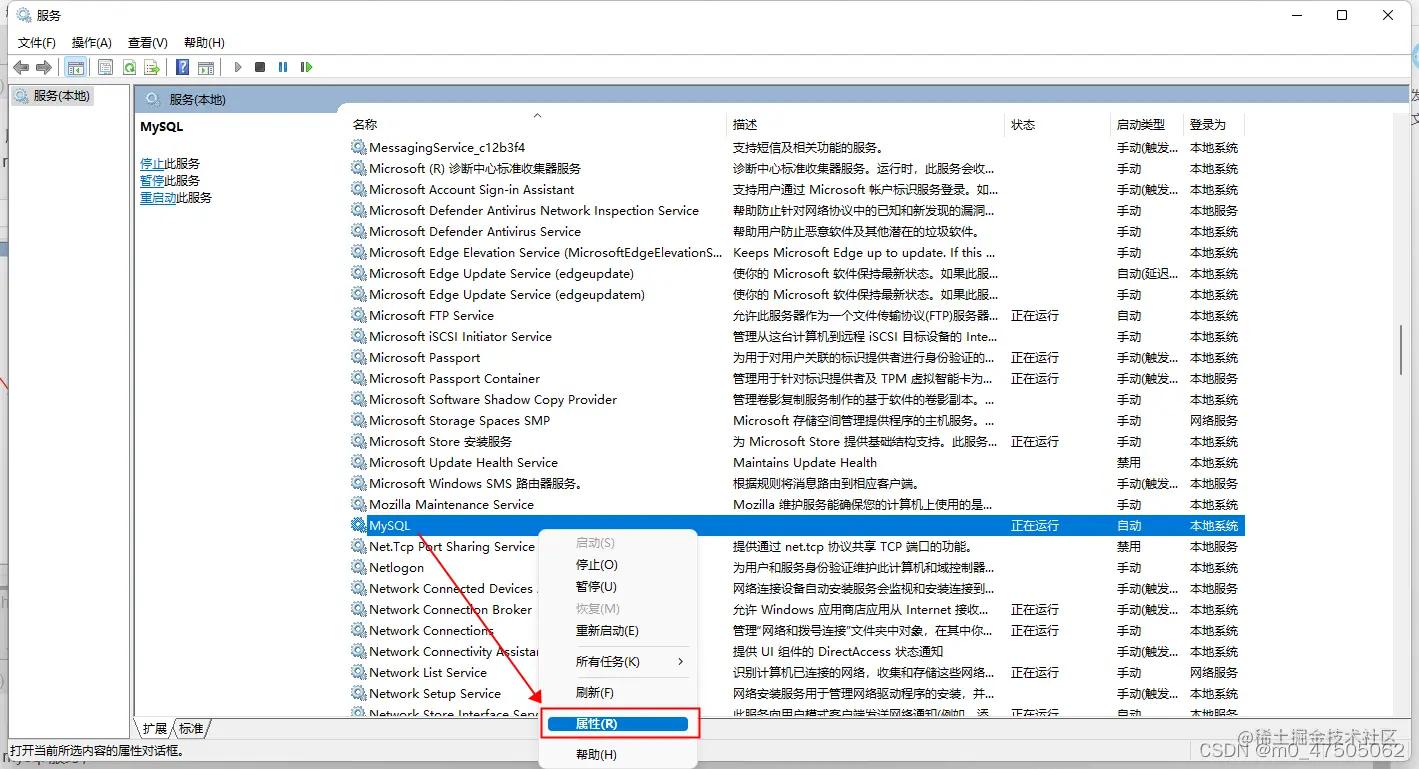Click the Back arrow in toolbar
1419x769 pixels.
point(21,67)
